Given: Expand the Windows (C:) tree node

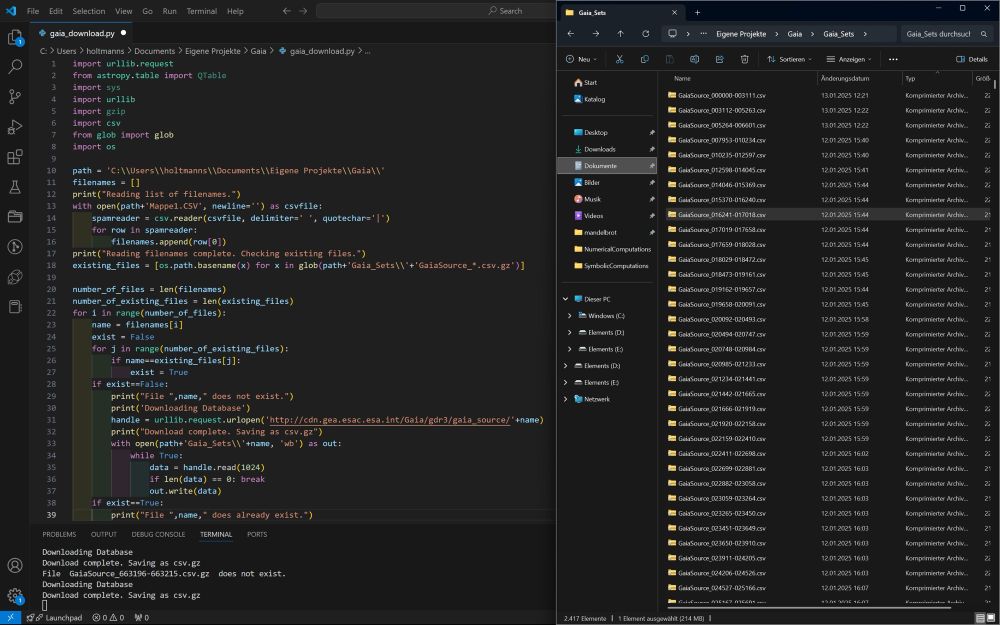Looking at the screenshot, I should point(570,316).
